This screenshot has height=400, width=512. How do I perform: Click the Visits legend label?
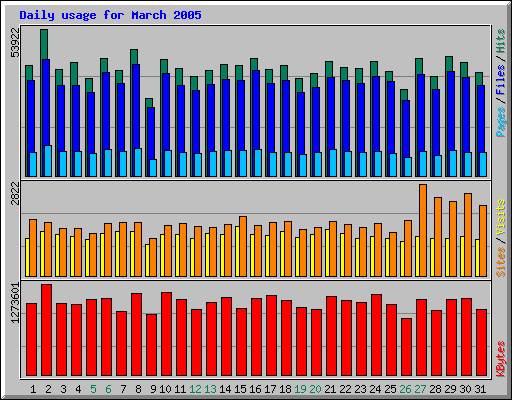pos(501,218)
